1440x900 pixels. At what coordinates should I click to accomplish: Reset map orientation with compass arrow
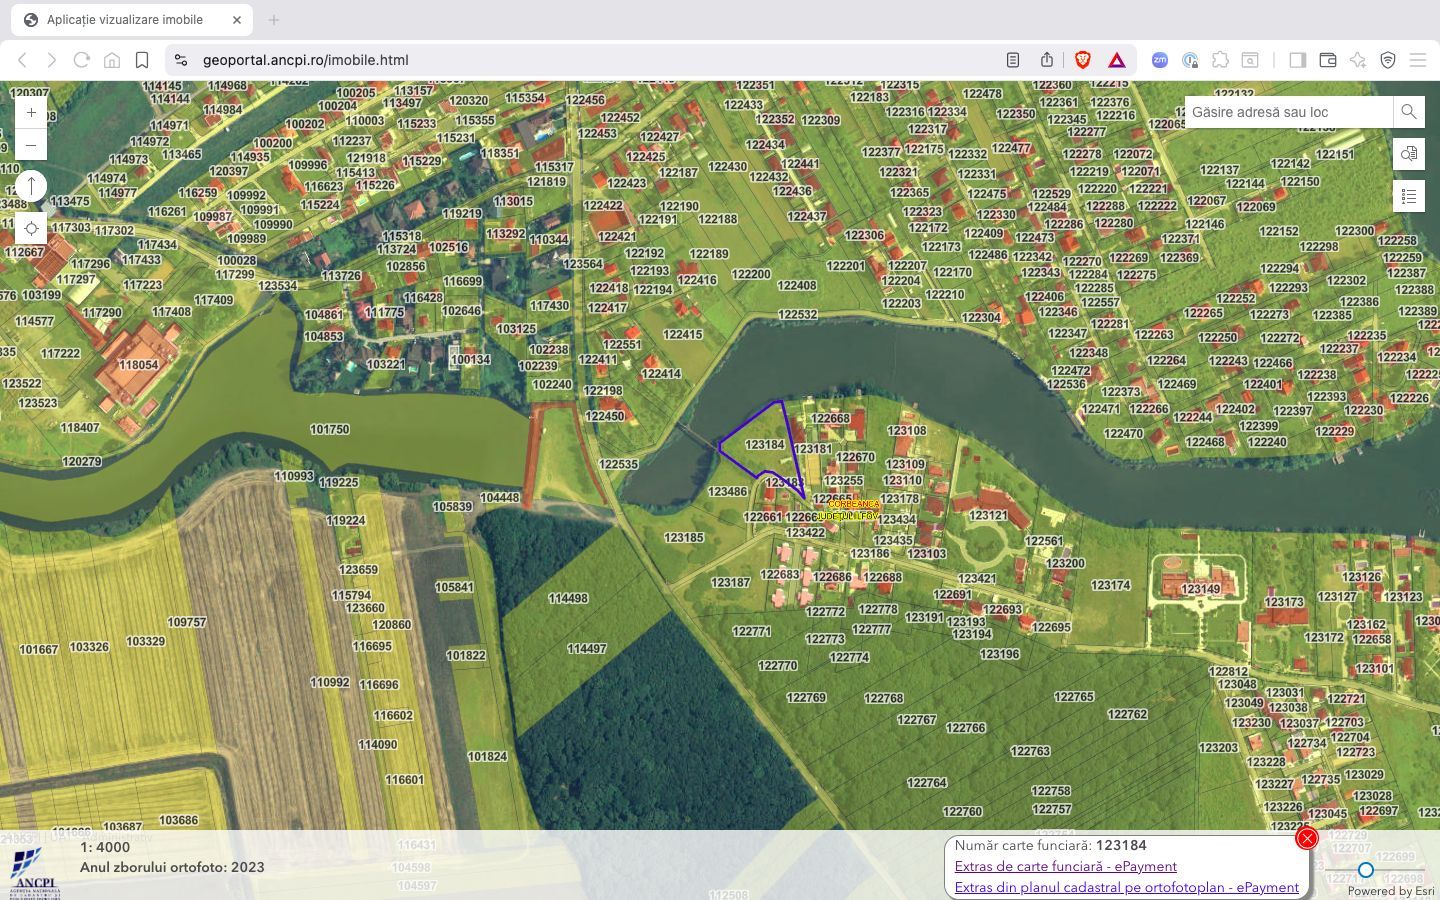pyautogui.click(x=31, y=186)
